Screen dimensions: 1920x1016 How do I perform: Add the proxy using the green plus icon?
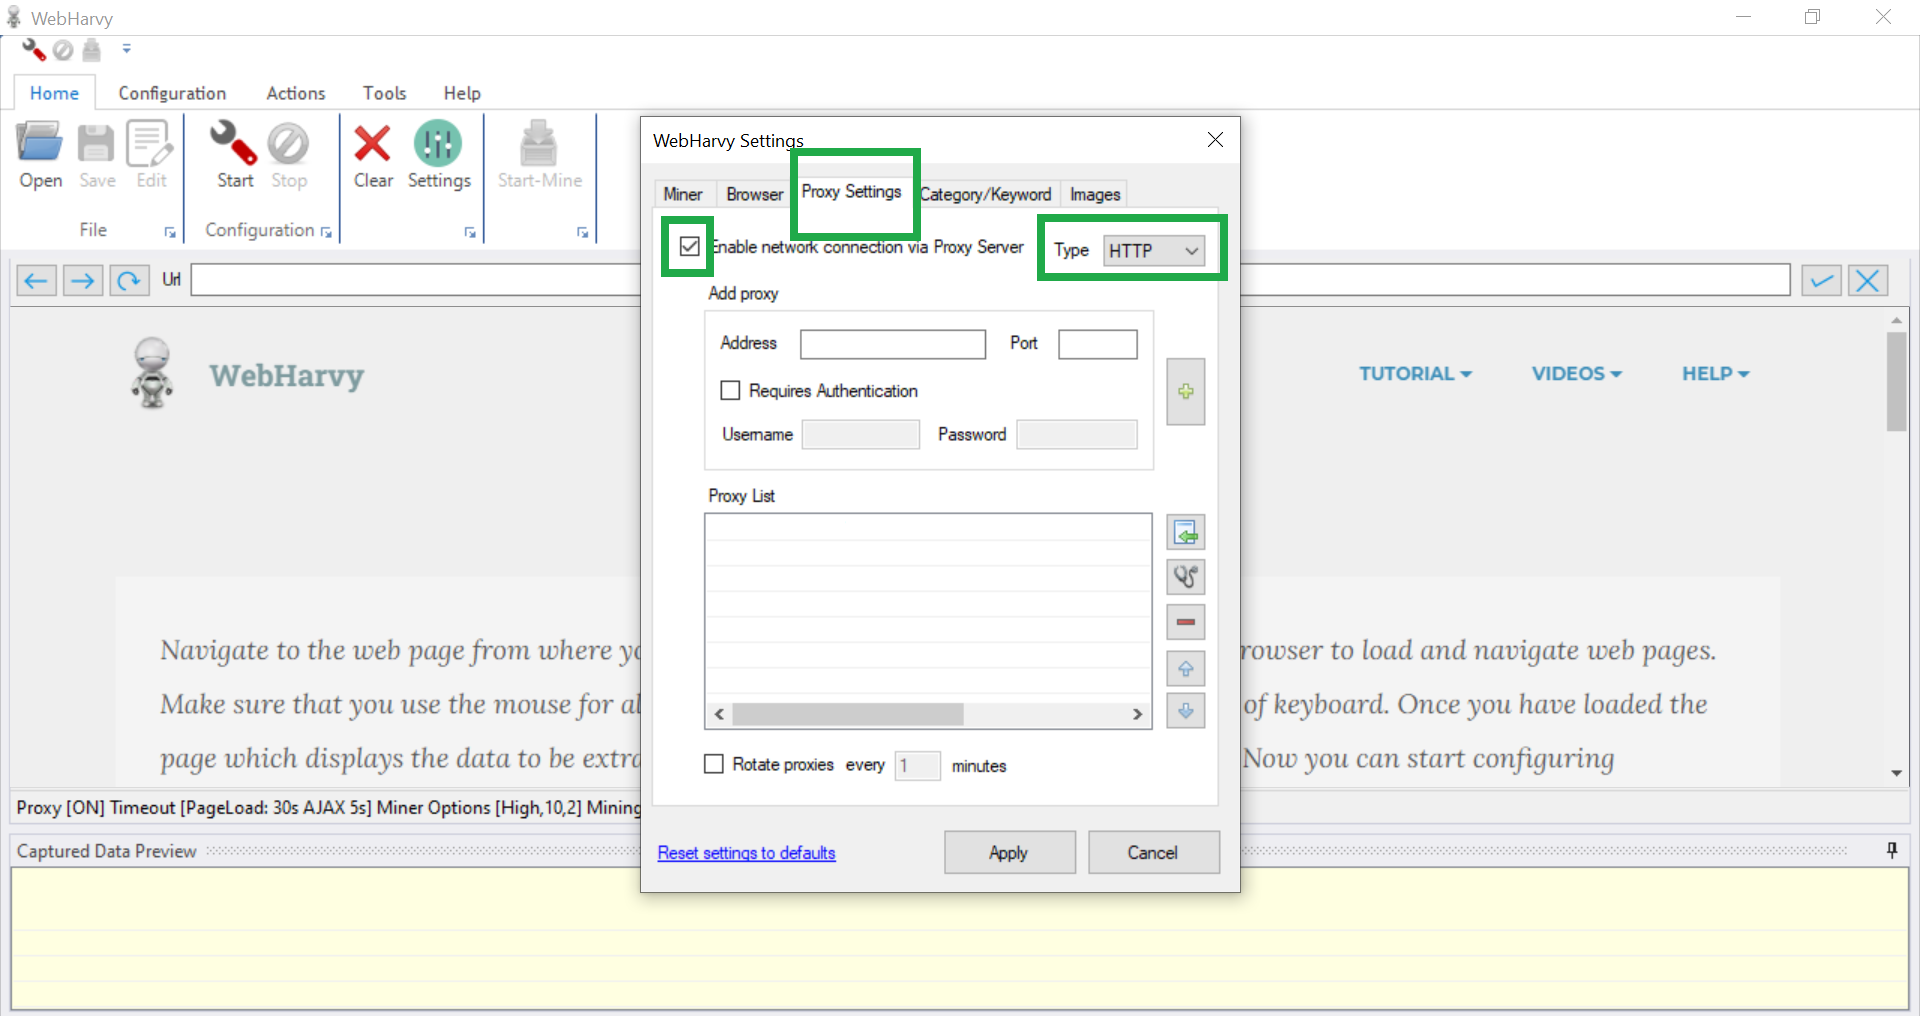click(x=1185, y=391)
